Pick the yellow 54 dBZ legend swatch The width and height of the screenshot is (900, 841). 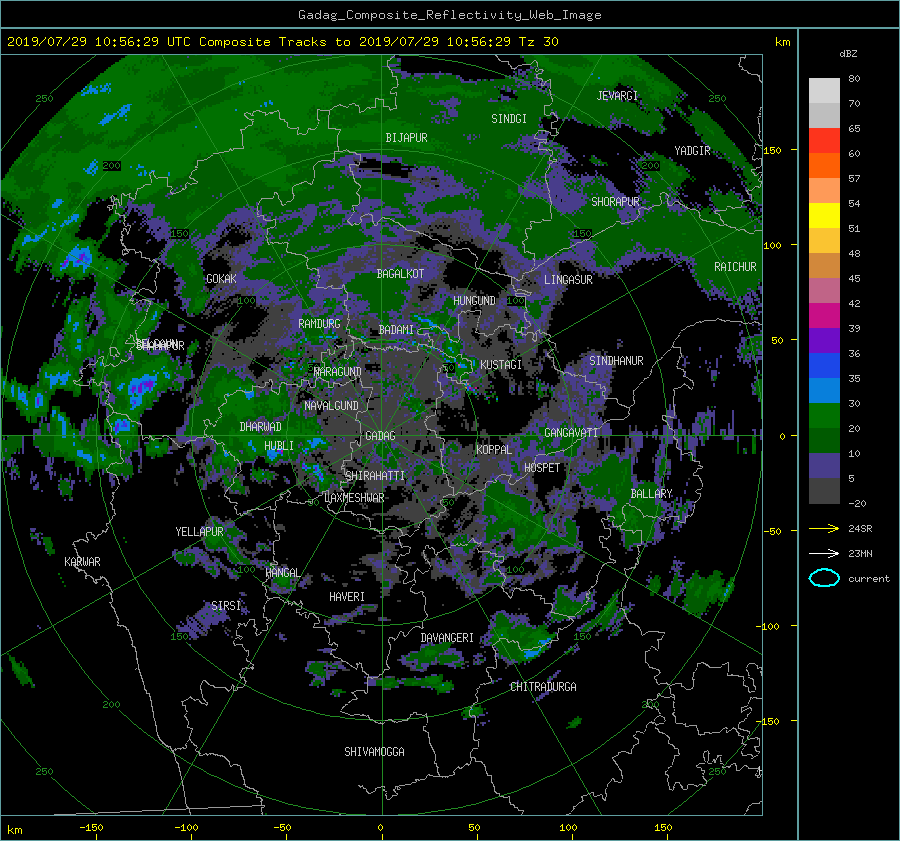point(824,215)
